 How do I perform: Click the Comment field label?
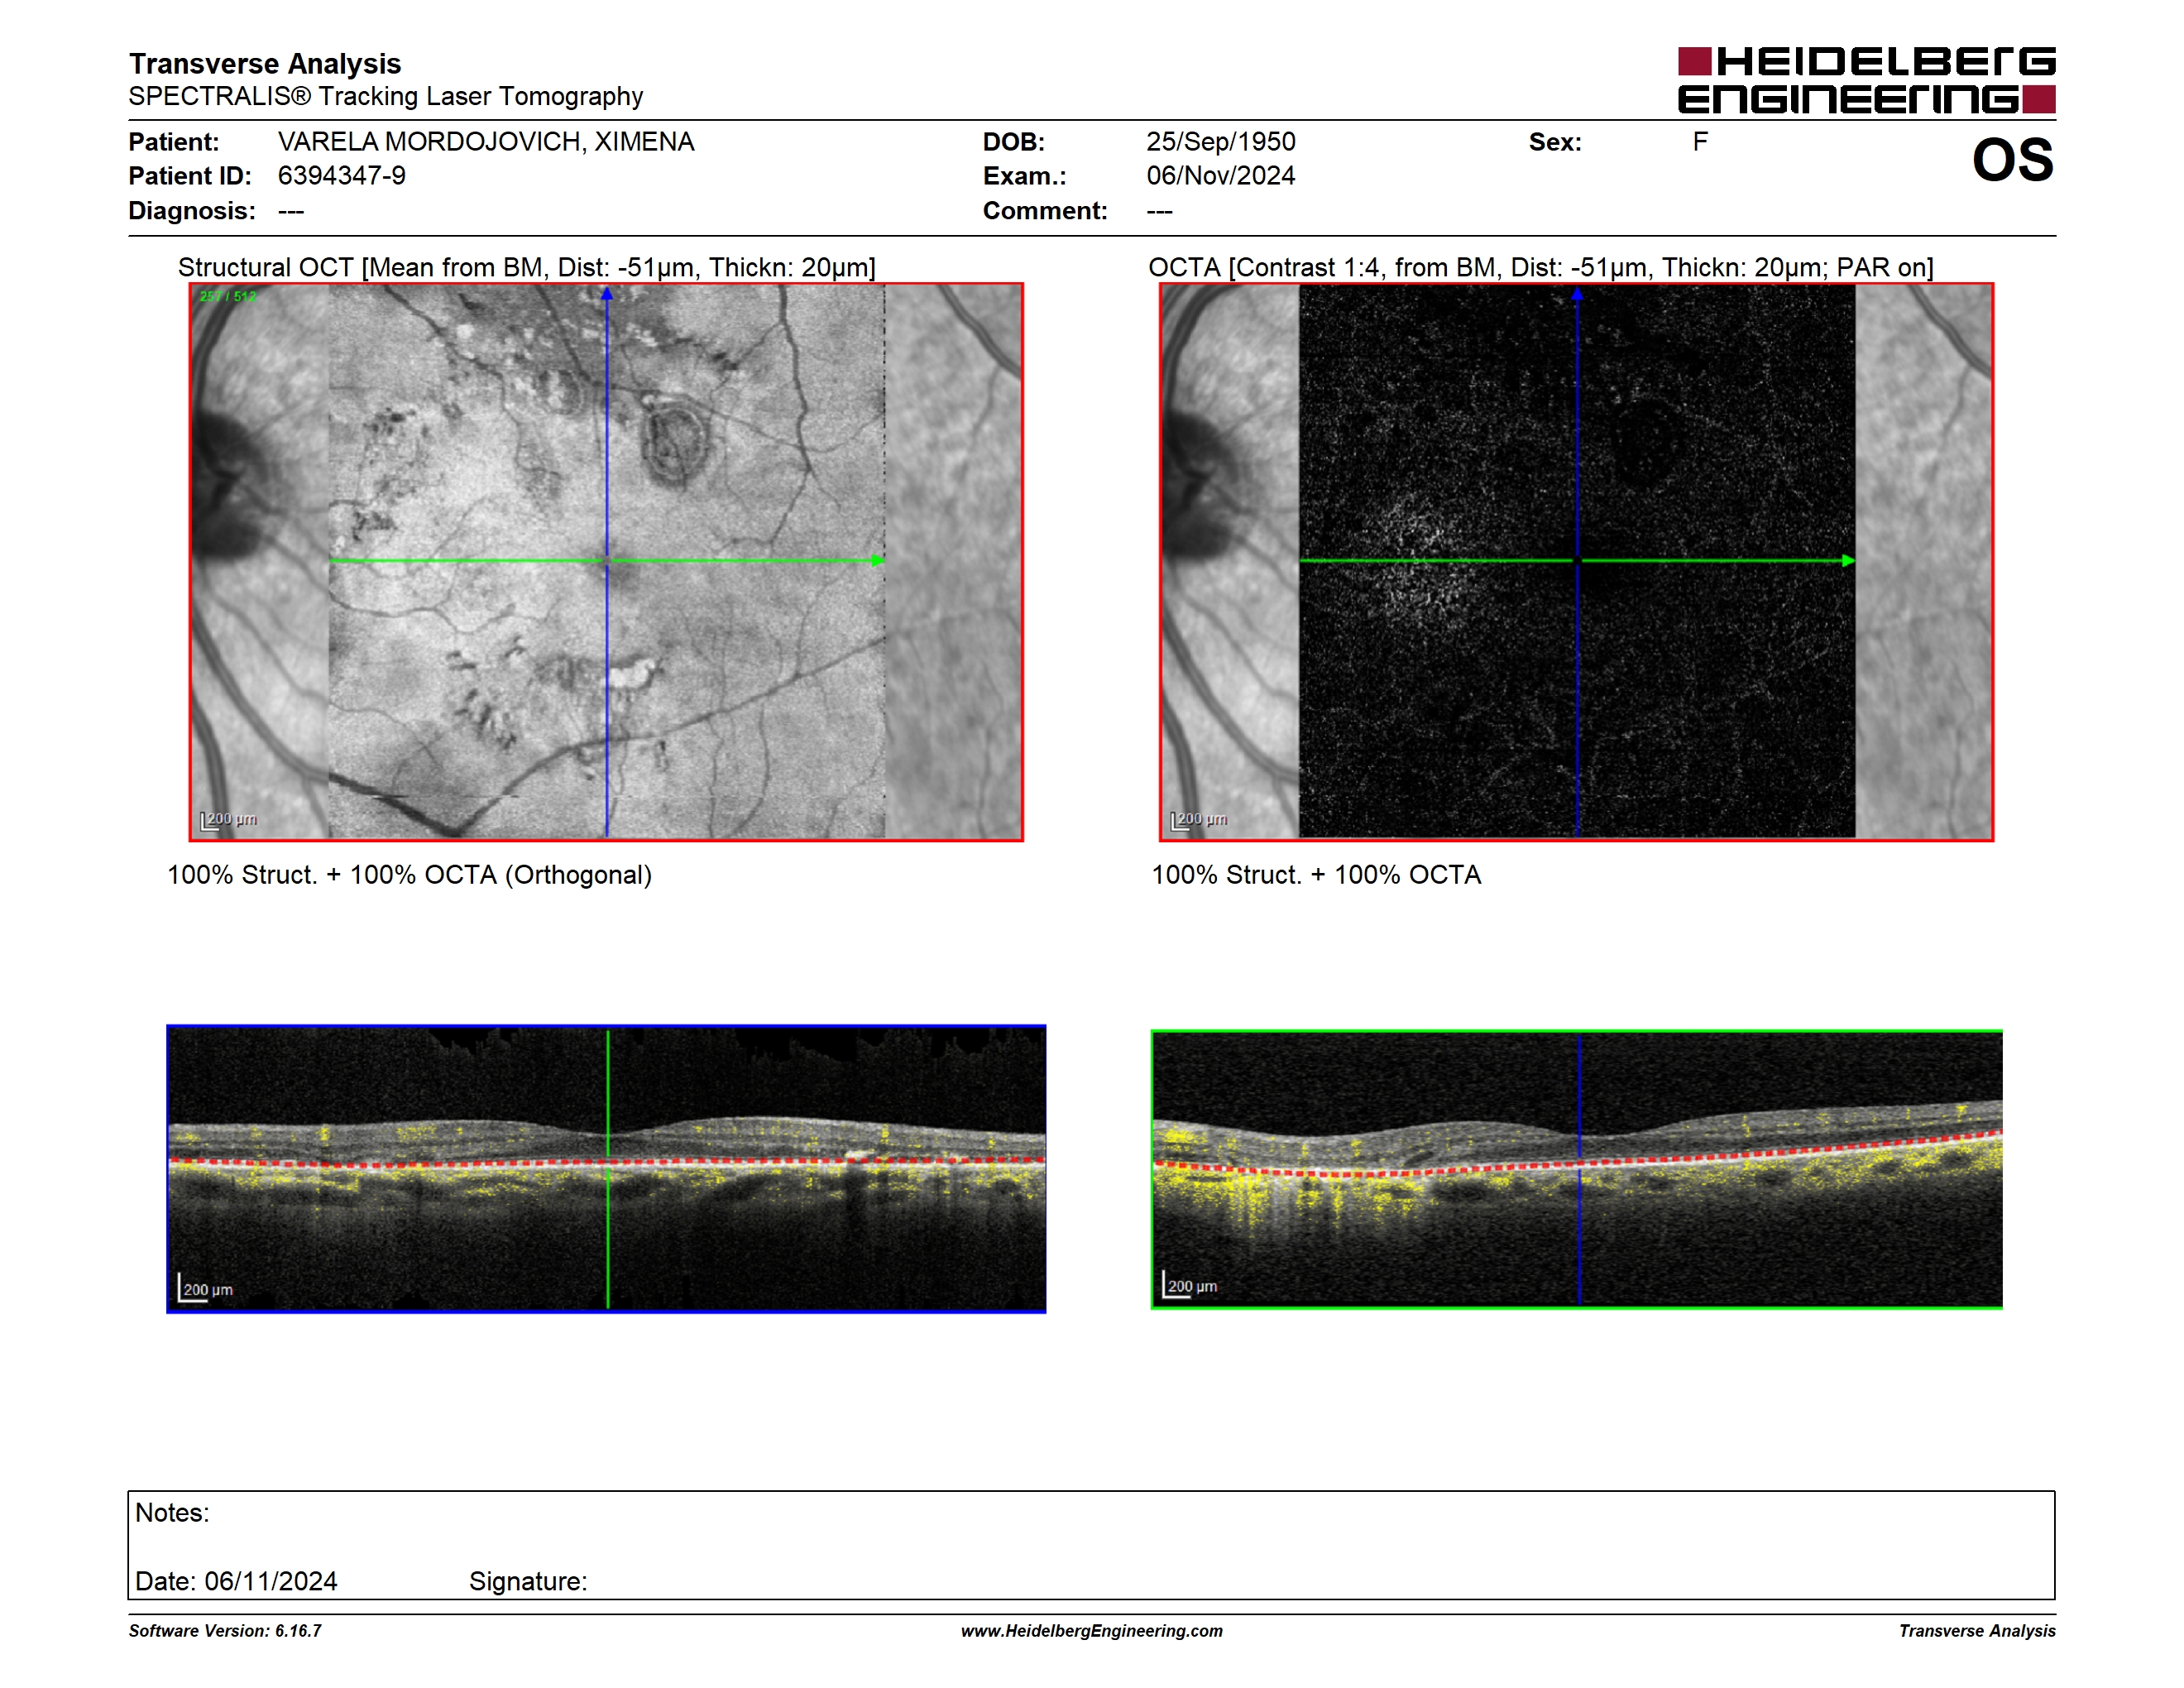(x=1045, y=211)
